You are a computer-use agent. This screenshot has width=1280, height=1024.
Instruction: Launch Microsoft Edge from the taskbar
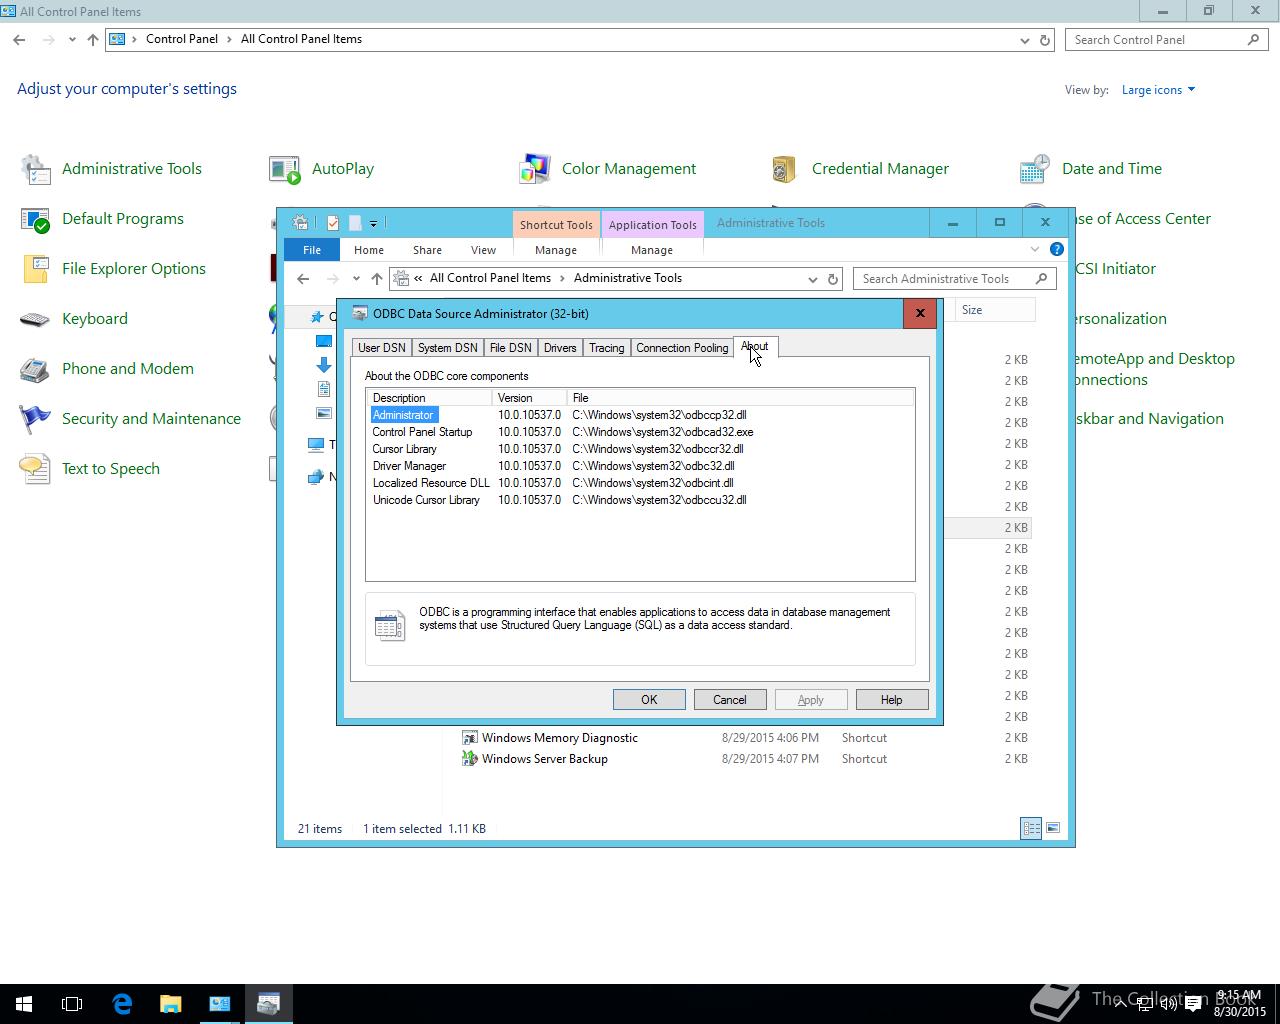tap(122, 1004)
